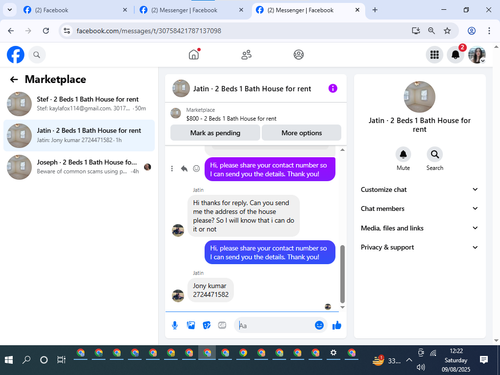Screen dimensions: 500x375
Task: Select message asking for the house address
Action: tap(244, 216)
